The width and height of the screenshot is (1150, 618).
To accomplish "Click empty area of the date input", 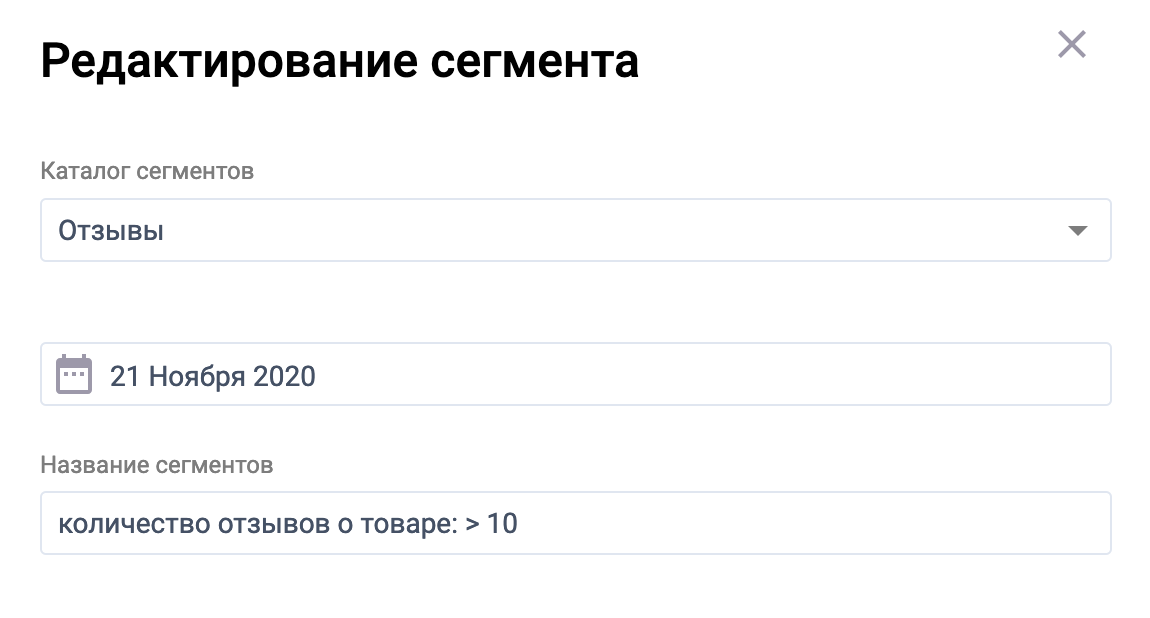I will click(x=711, y=374).
